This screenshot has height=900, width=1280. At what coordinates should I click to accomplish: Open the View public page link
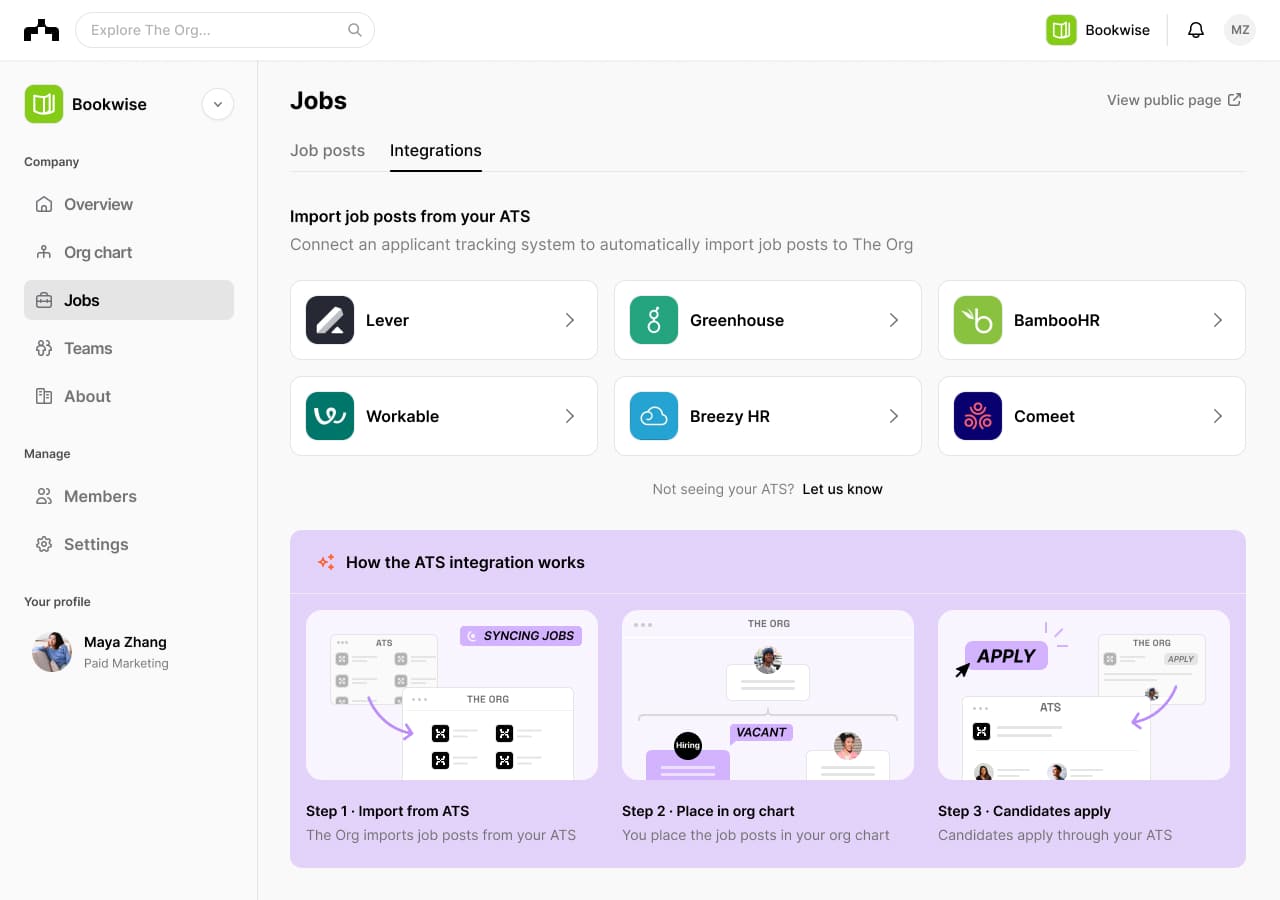tap(1173, 100)
